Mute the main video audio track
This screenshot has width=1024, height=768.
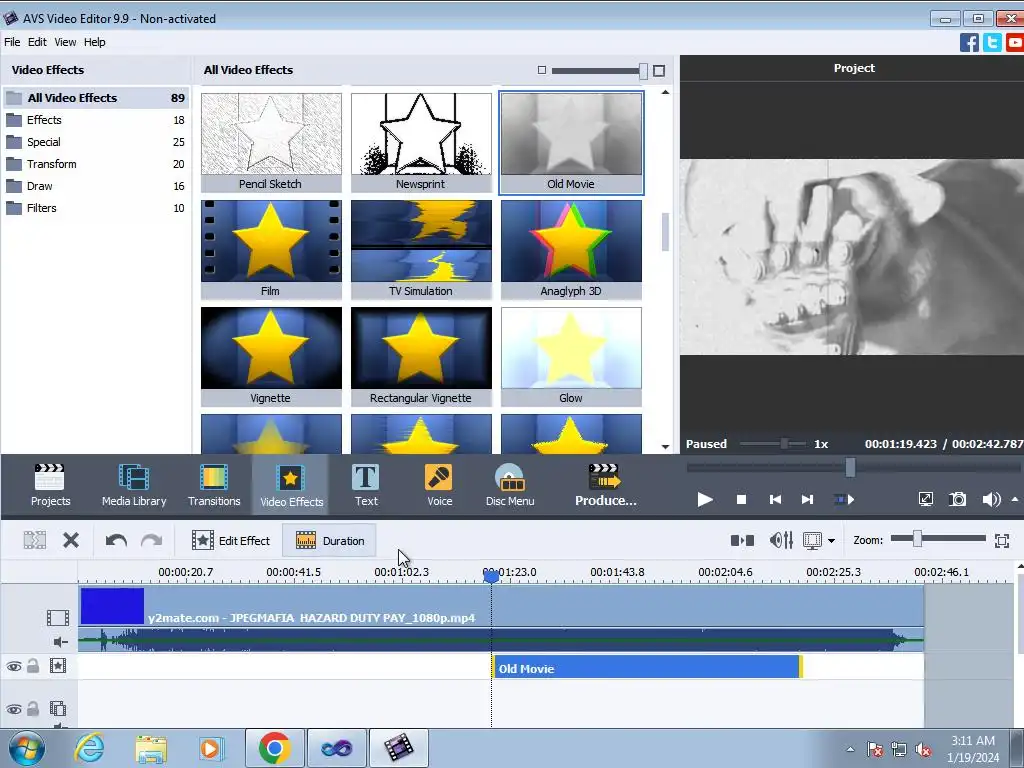(60, 642)
